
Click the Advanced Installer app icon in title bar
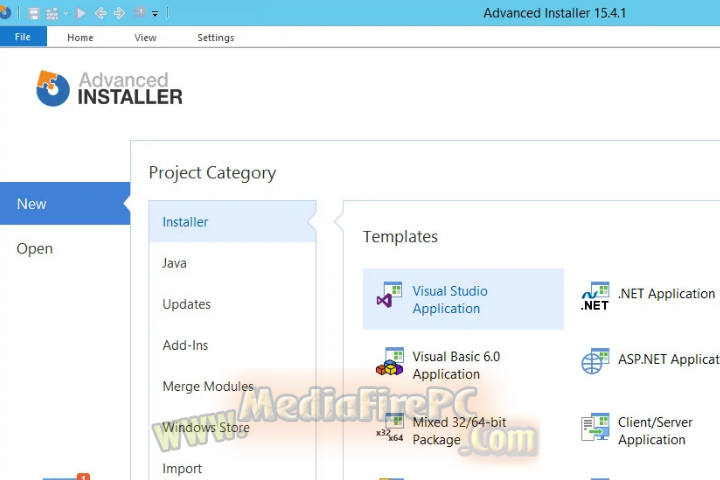coord(5,12)
